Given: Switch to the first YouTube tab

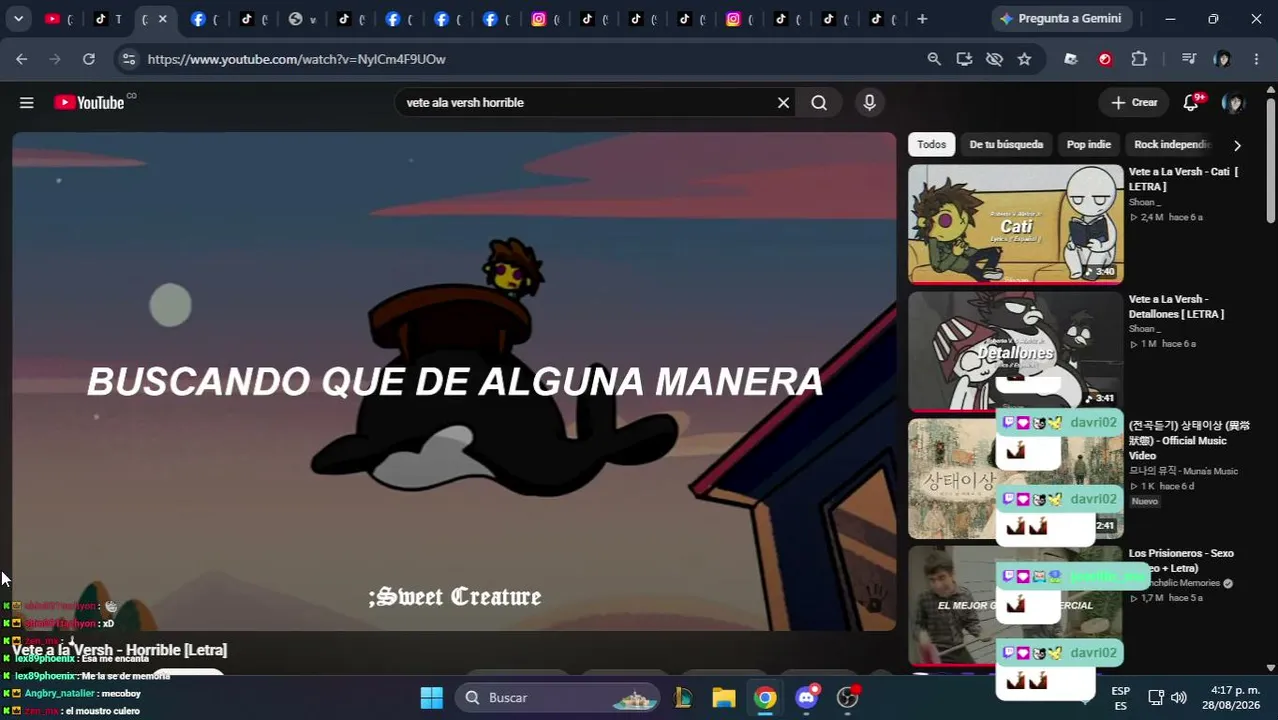Looking at the screenshot, I should [x=58, y=18].
